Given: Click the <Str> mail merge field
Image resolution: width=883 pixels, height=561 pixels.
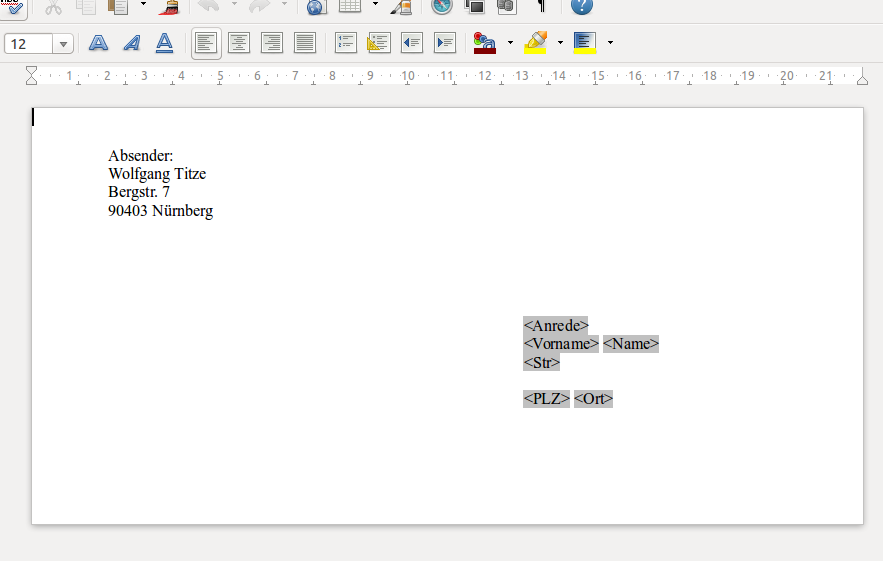Looking at the screenshot, I should click(542, 362).
